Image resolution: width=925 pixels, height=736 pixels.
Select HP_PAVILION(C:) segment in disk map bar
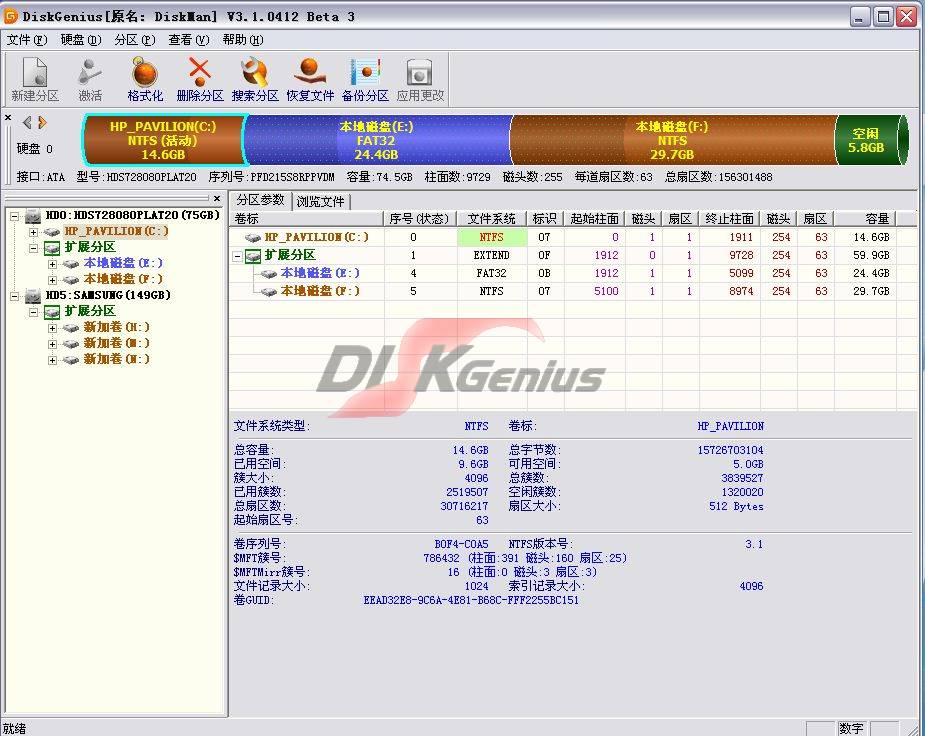(x=163, y=140)
